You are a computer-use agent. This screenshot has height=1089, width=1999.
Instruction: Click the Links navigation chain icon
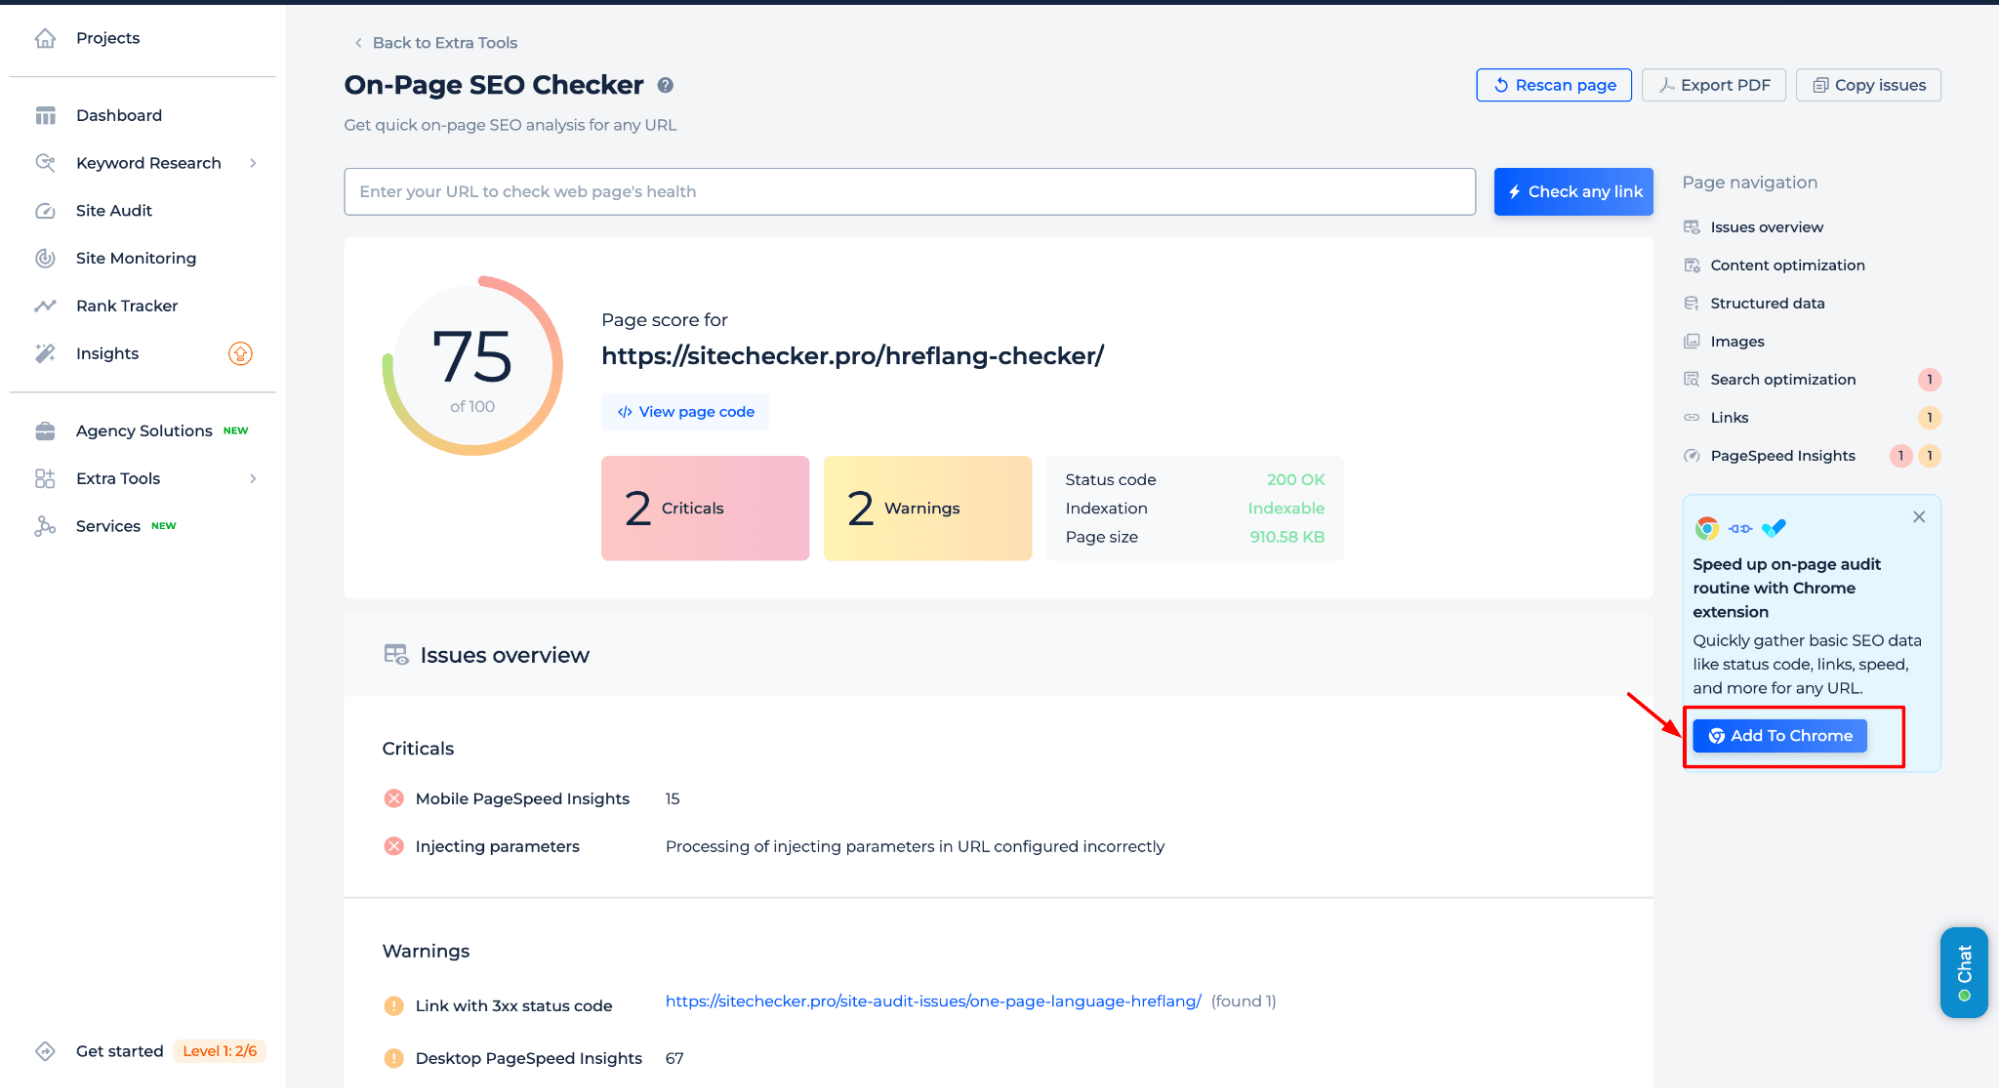pos(1691,418)
